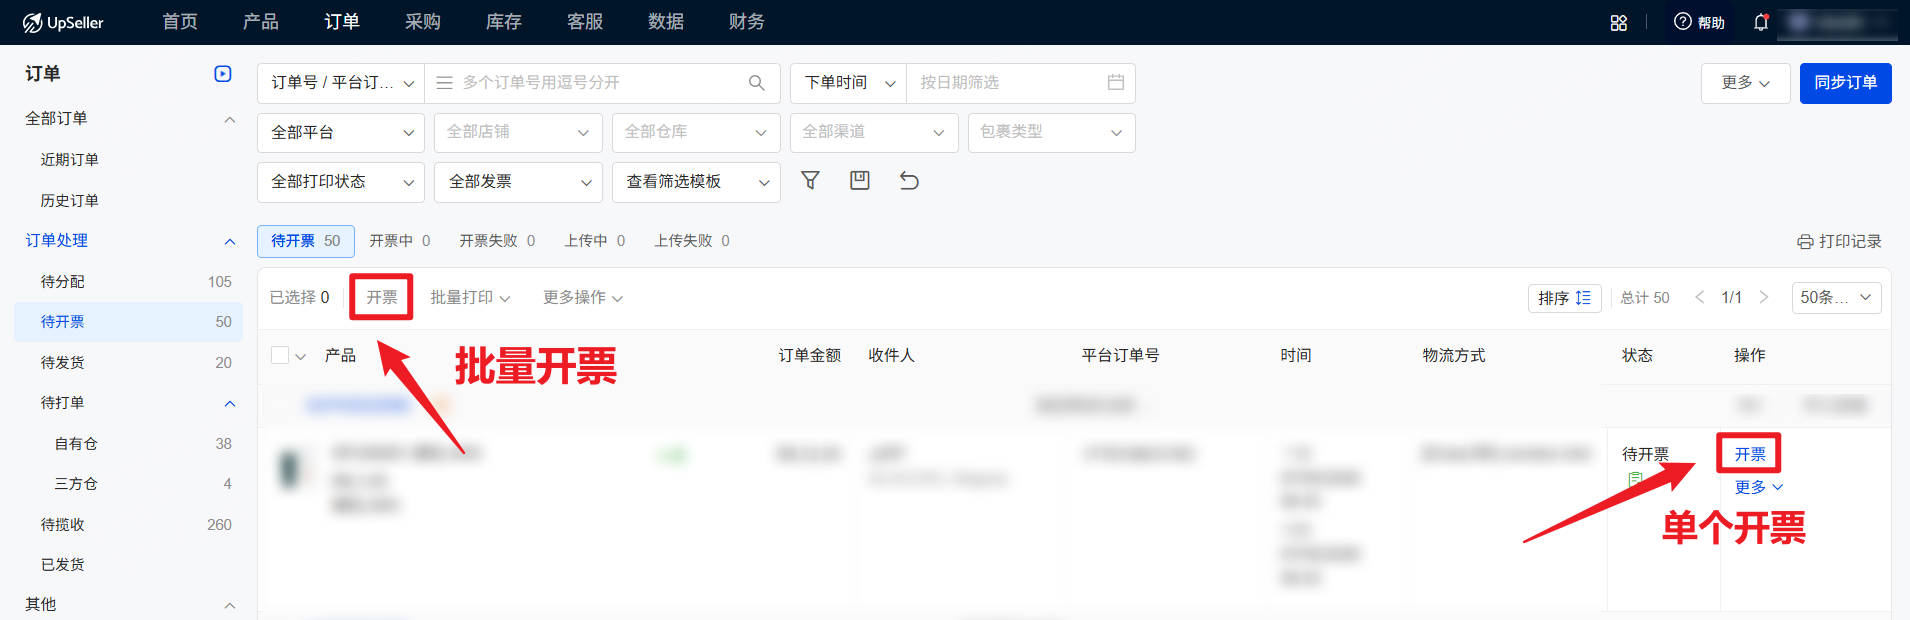Click the batch 开票 button in toolbar

[x=381, y=297]
